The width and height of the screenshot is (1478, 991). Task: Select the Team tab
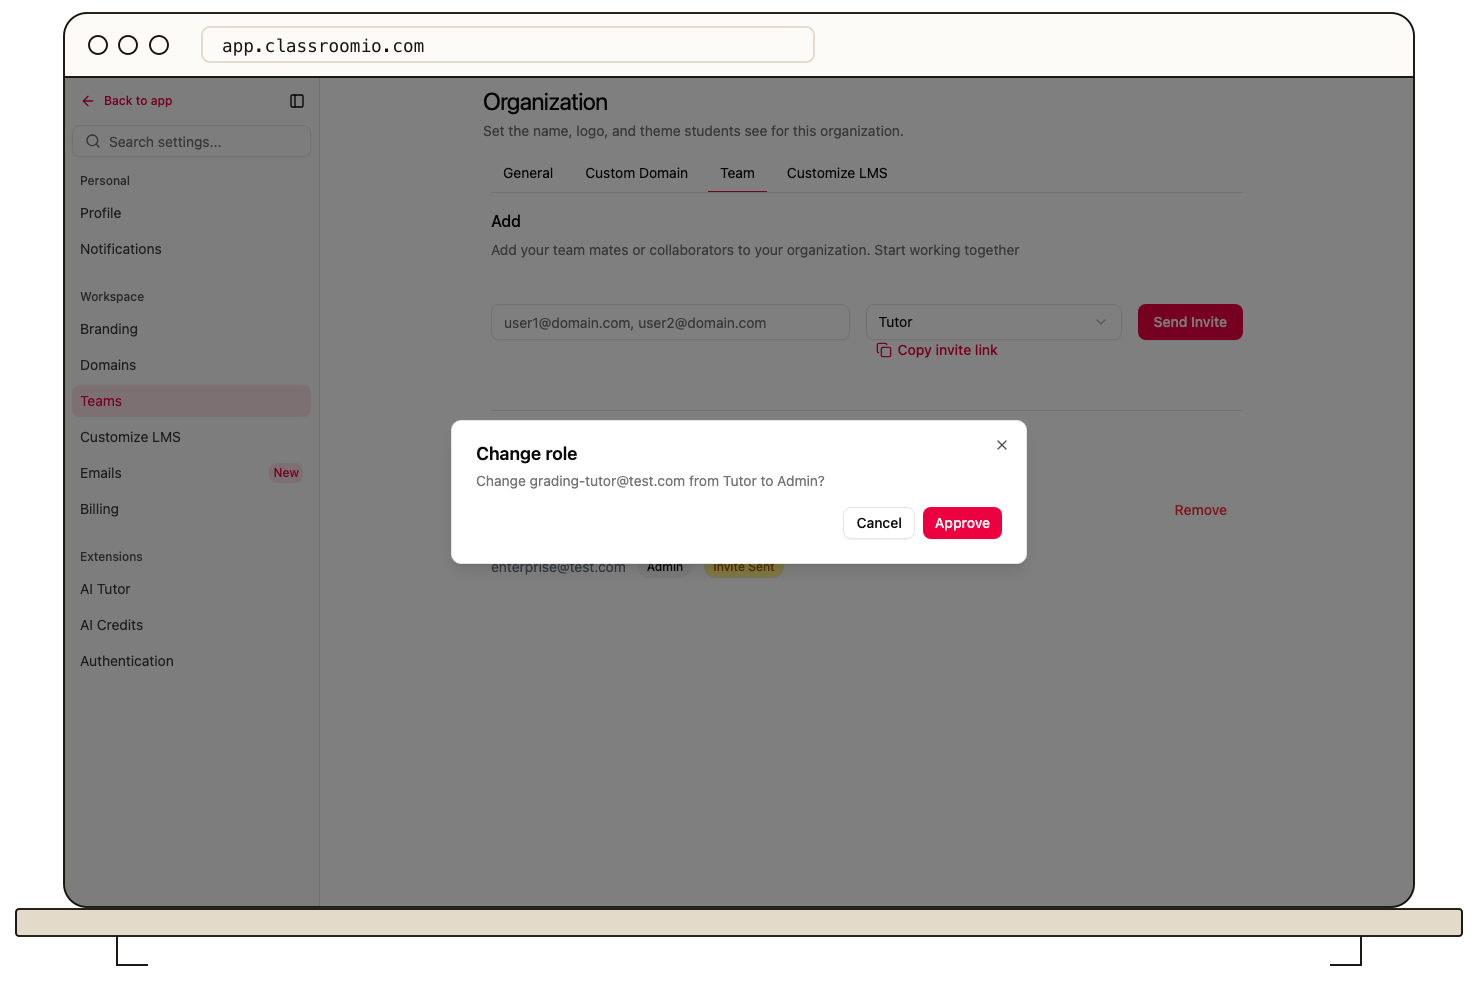click(x=737, y=173)
